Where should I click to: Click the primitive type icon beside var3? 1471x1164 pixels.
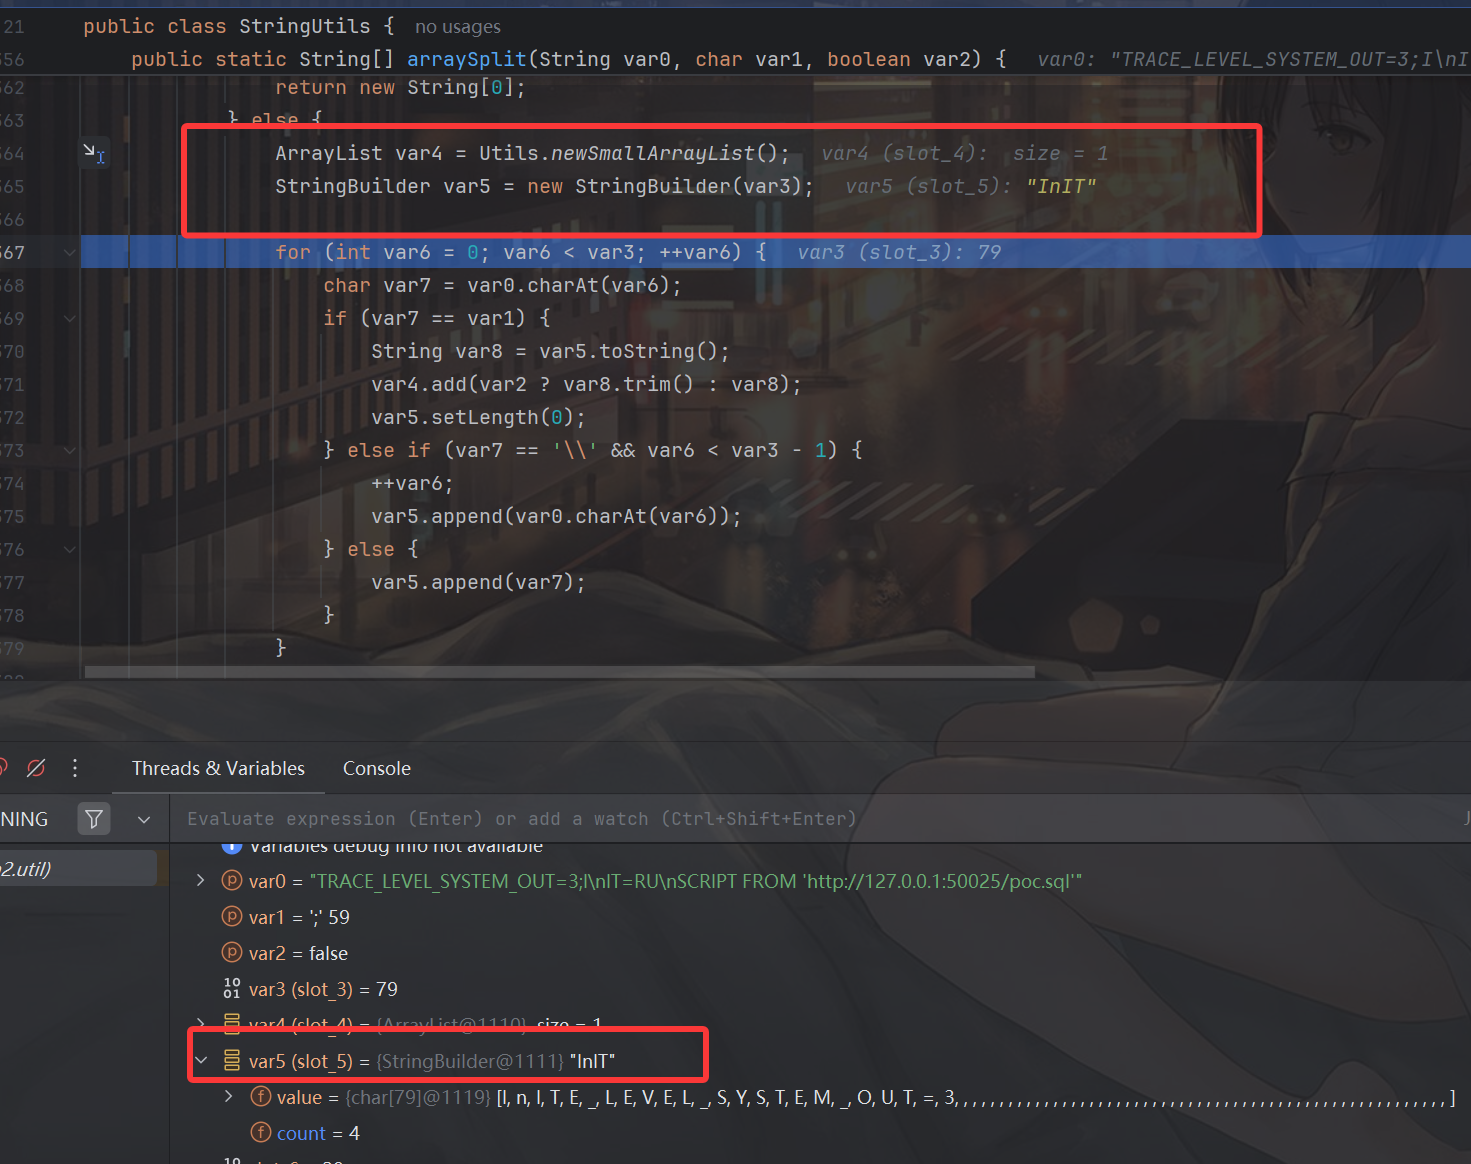click(232, 989)
